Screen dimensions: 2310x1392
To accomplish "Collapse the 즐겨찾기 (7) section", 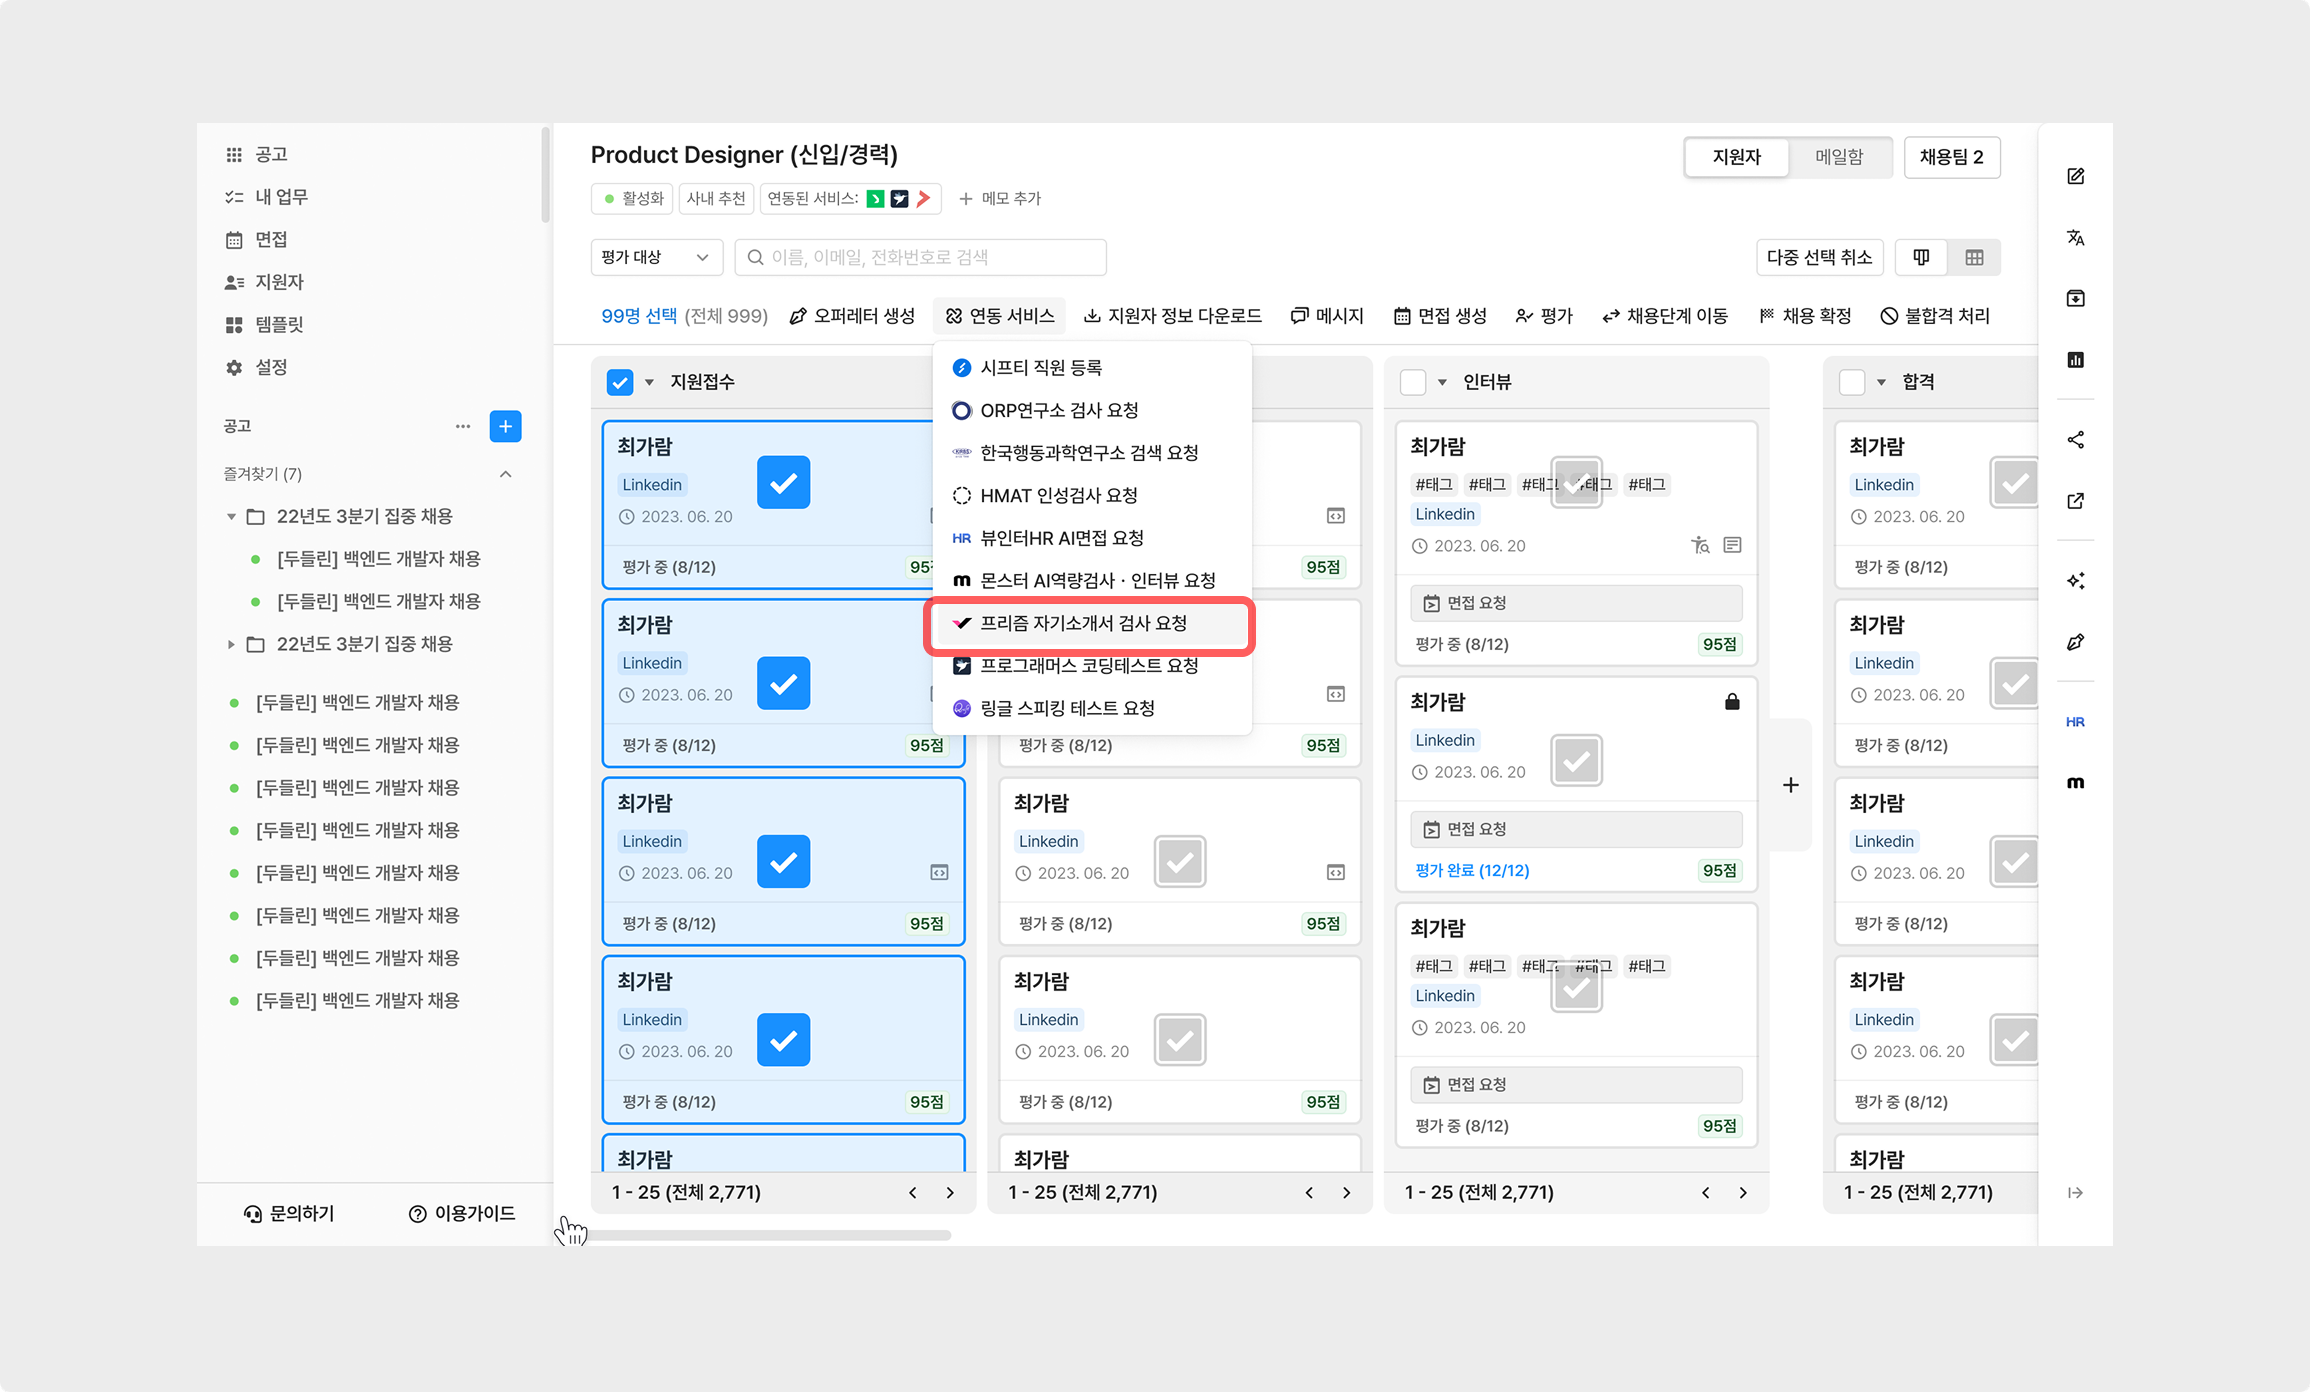I will [505, 474].
